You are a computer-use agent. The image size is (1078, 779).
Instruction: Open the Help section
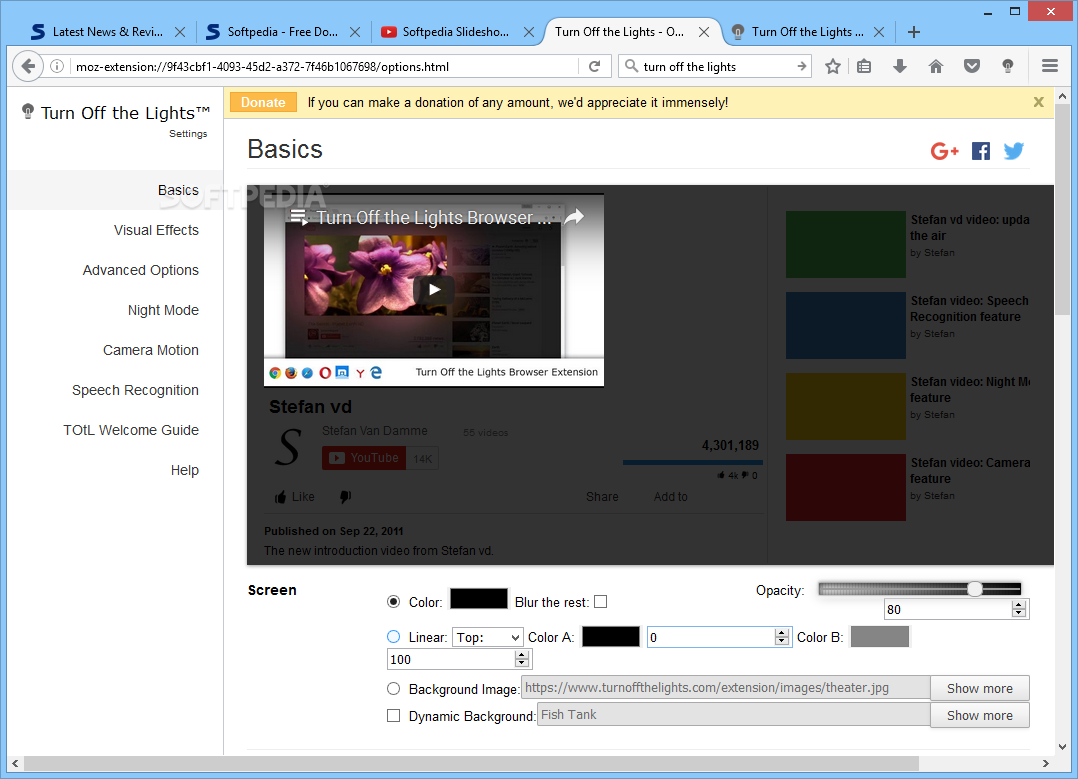click(x=184, y=470)
